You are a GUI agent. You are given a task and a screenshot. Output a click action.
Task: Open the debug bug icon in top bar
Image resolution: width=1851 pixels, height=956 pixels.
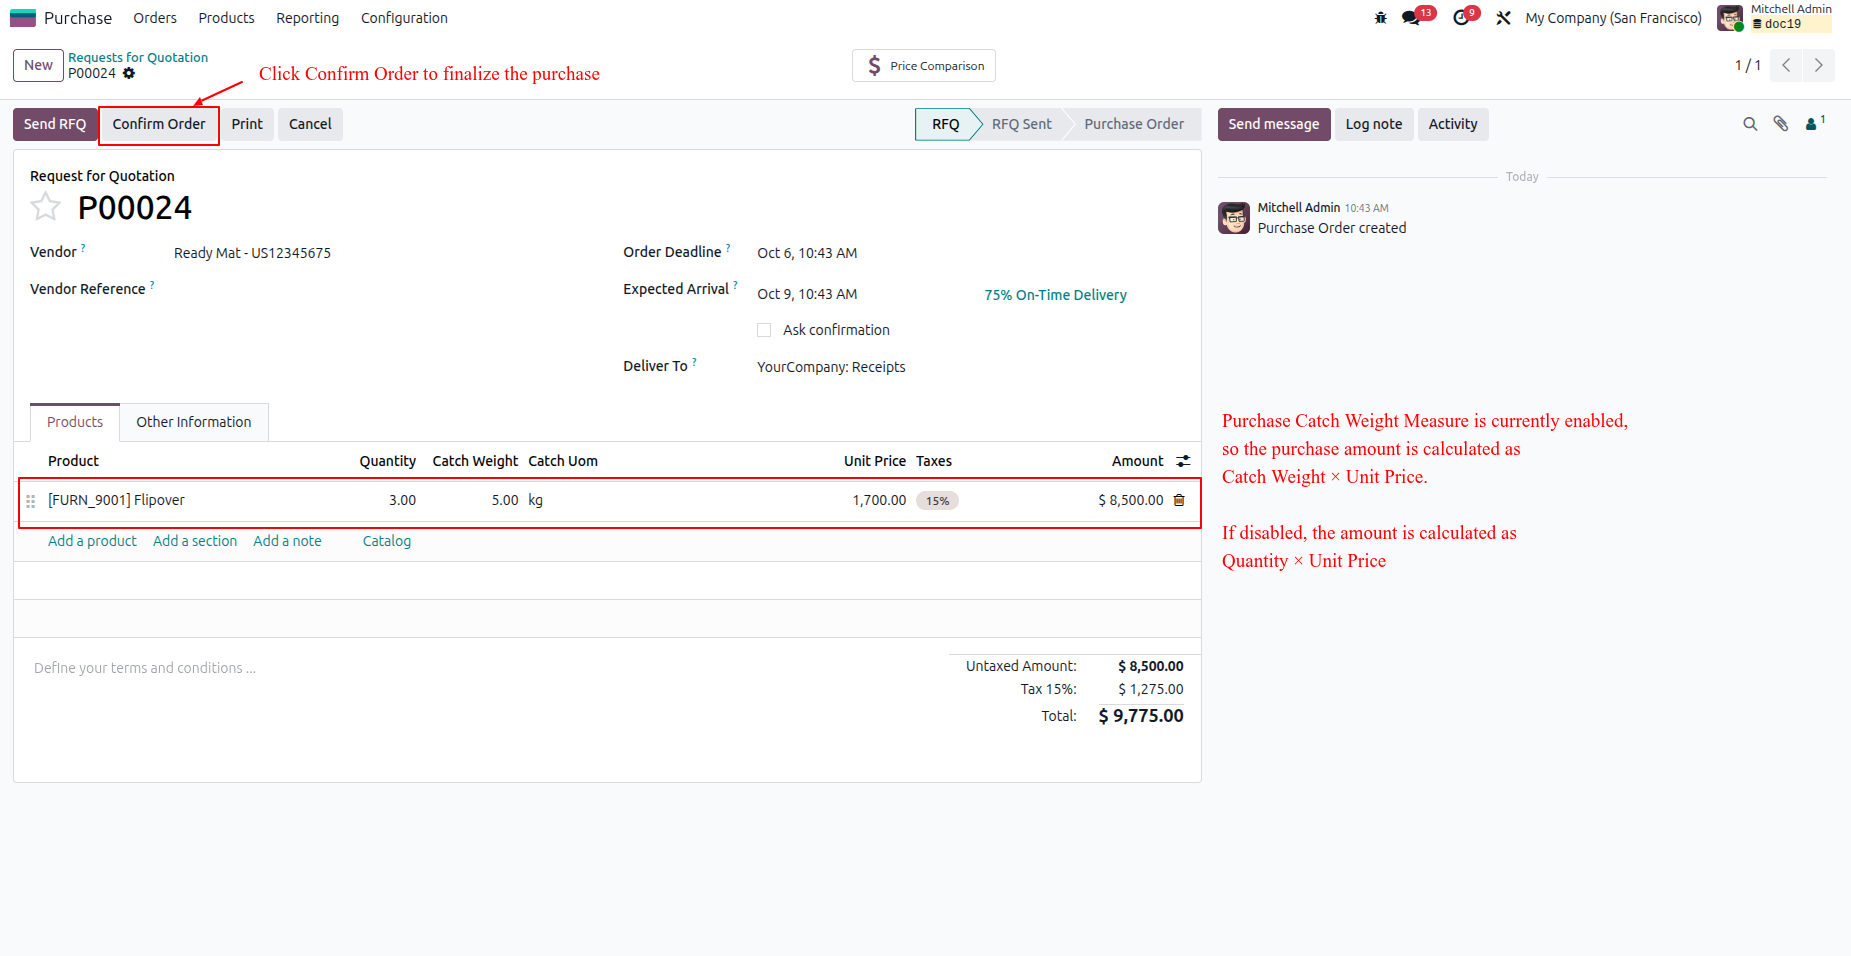(1381, 18)
